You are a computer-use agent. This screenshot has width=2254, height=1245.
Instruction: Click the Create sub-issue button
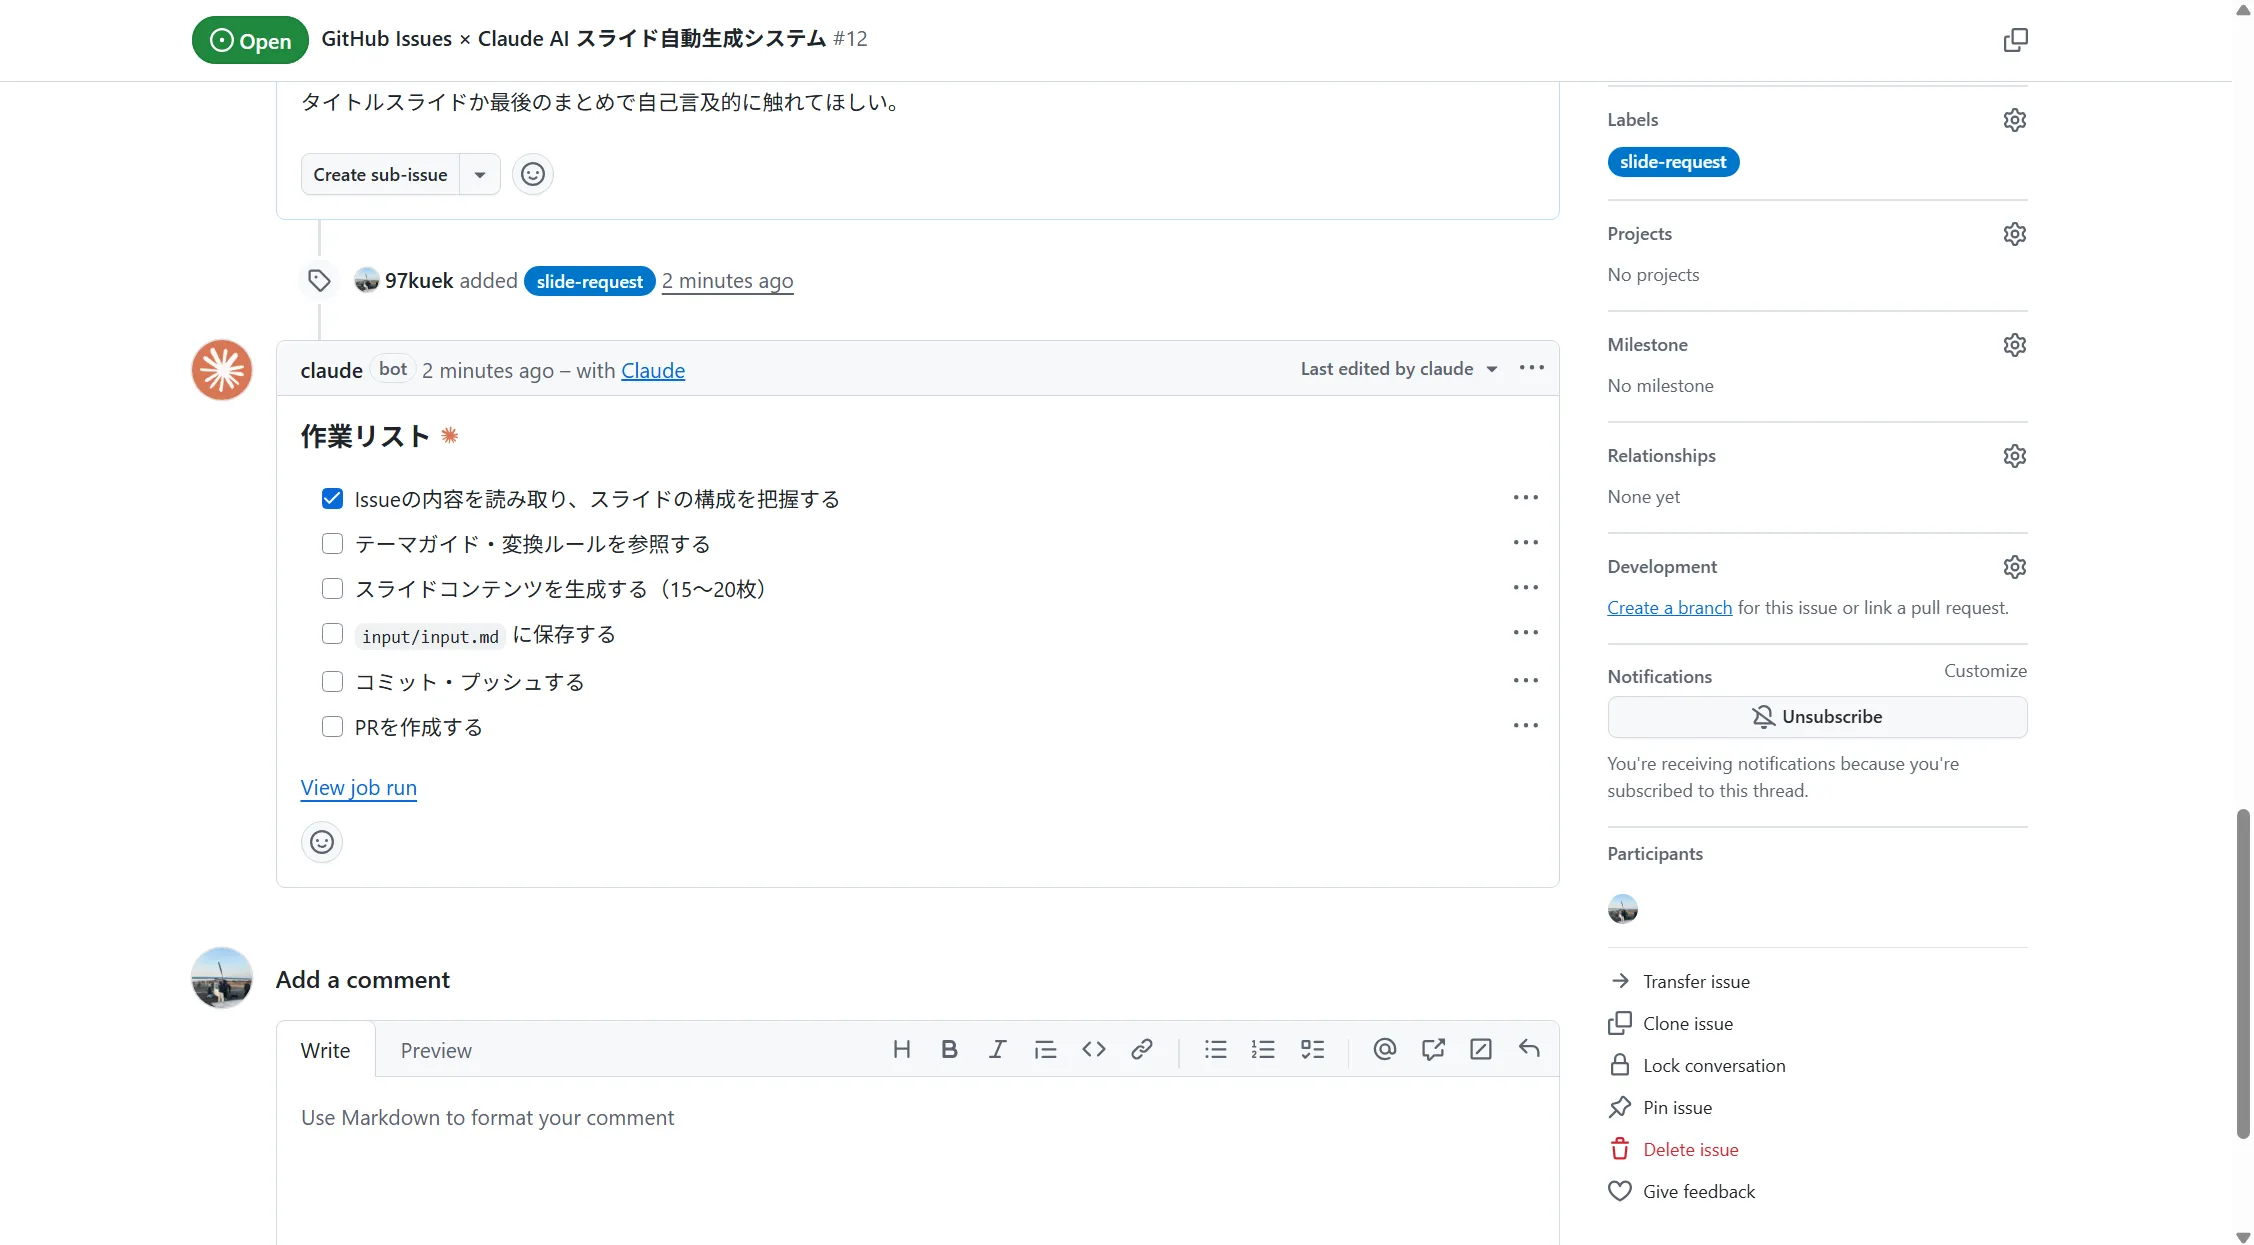click(x=380, y=174)
